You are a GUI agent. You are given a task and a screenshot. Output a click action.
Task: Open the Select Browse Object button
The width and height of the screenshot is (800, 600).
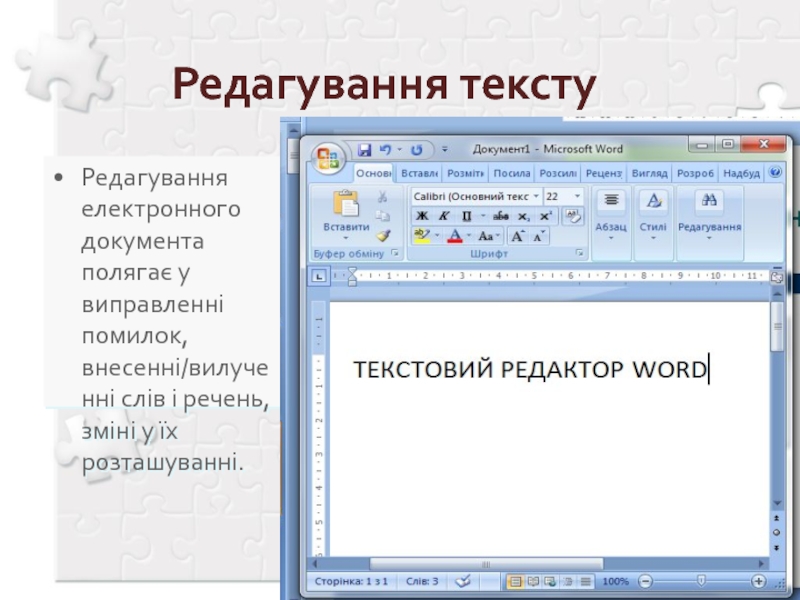pos(777,532)
